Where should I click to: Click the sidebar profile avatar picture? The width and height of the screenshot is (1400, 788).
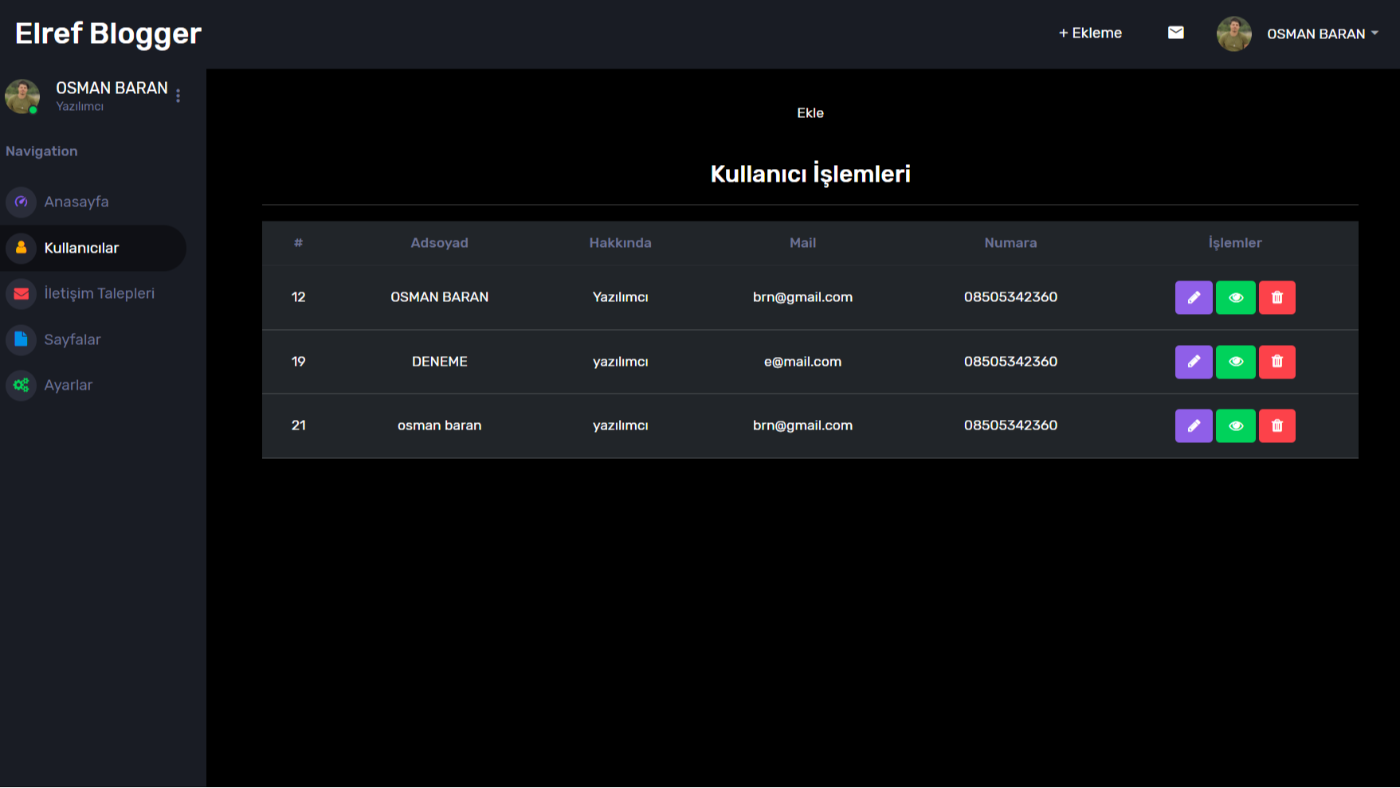22,96
